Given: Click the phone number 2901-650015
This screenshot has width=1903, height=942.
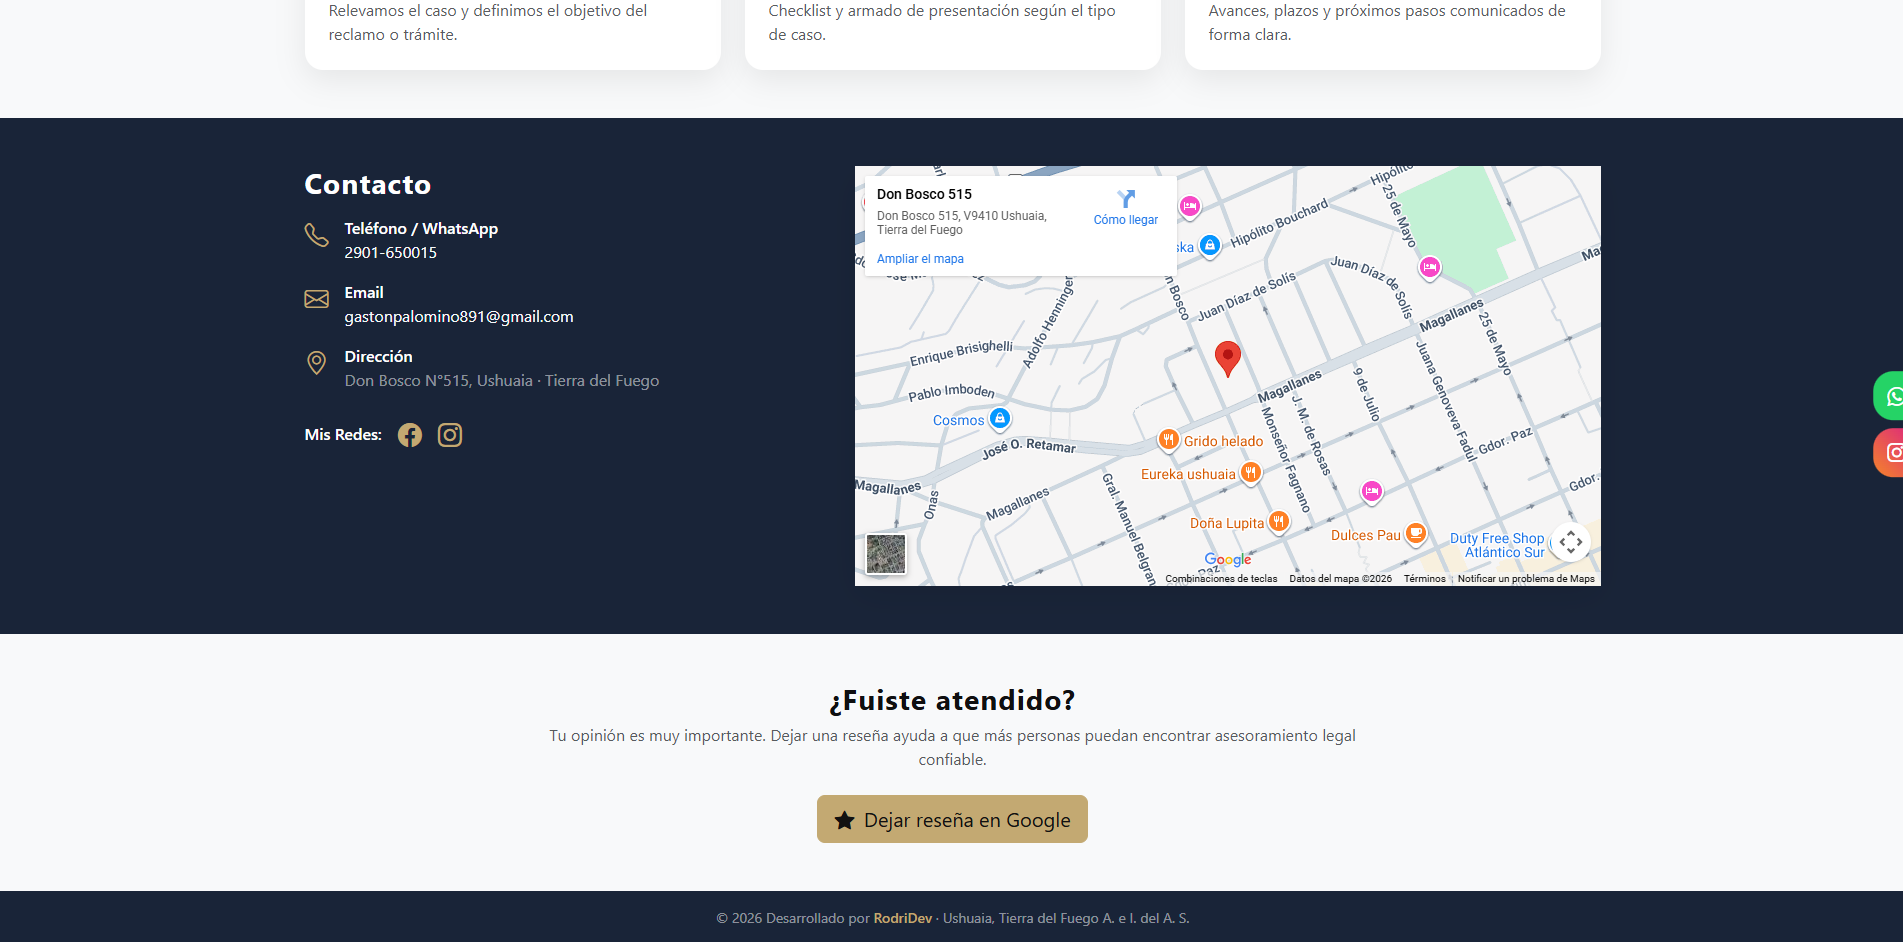Looking at the screenshot, I should (390, 253).
